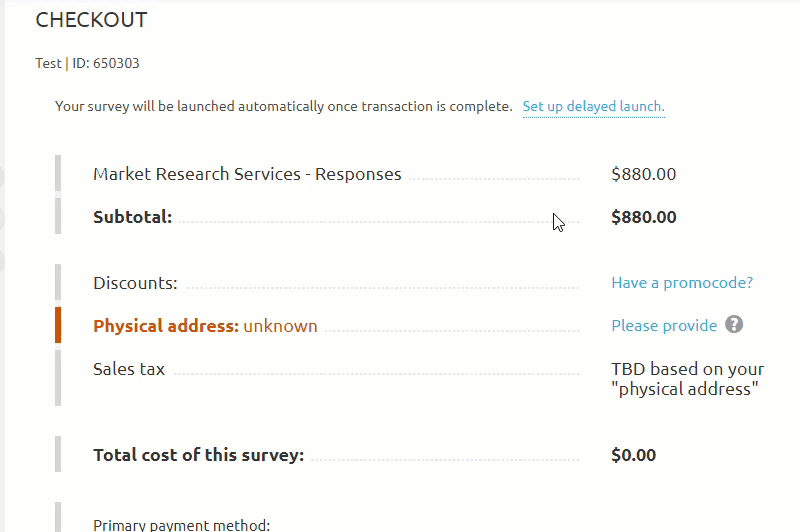This screenshot has height=532, width=800.
Task: Click the TBD based on physical address text
Action: point(687,379)
